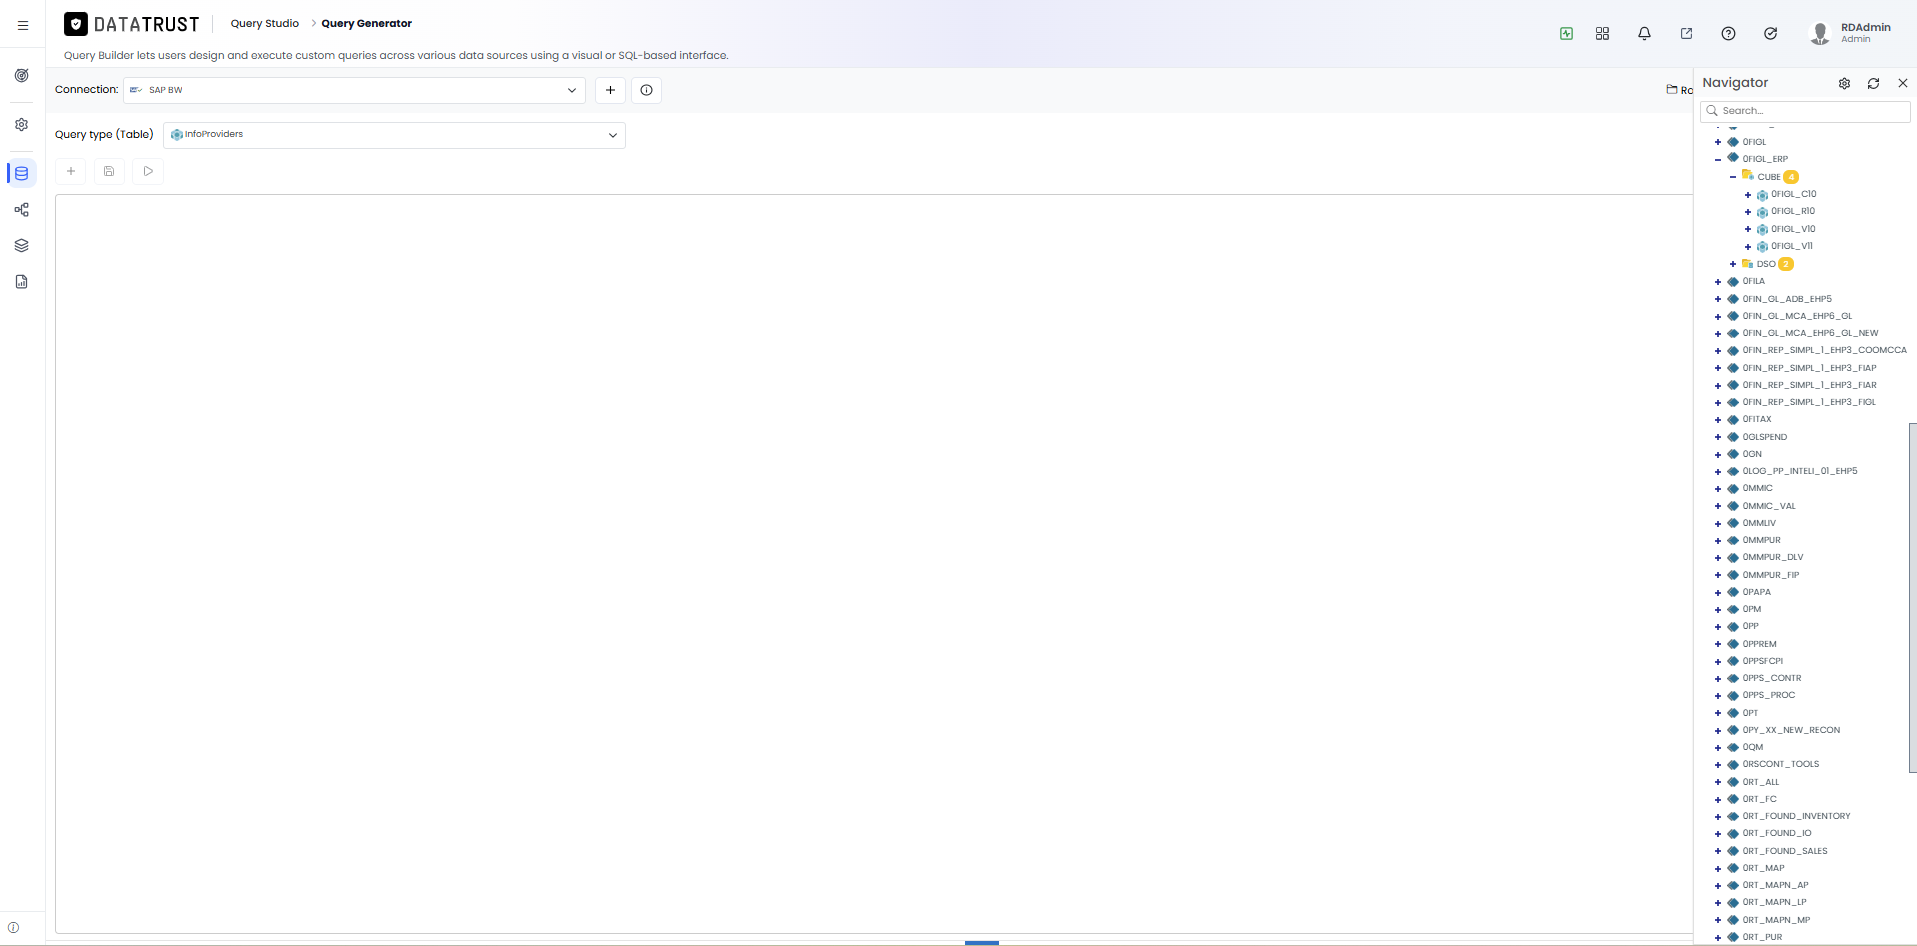Click the info icon at bottom-left corner

(13, 928)
